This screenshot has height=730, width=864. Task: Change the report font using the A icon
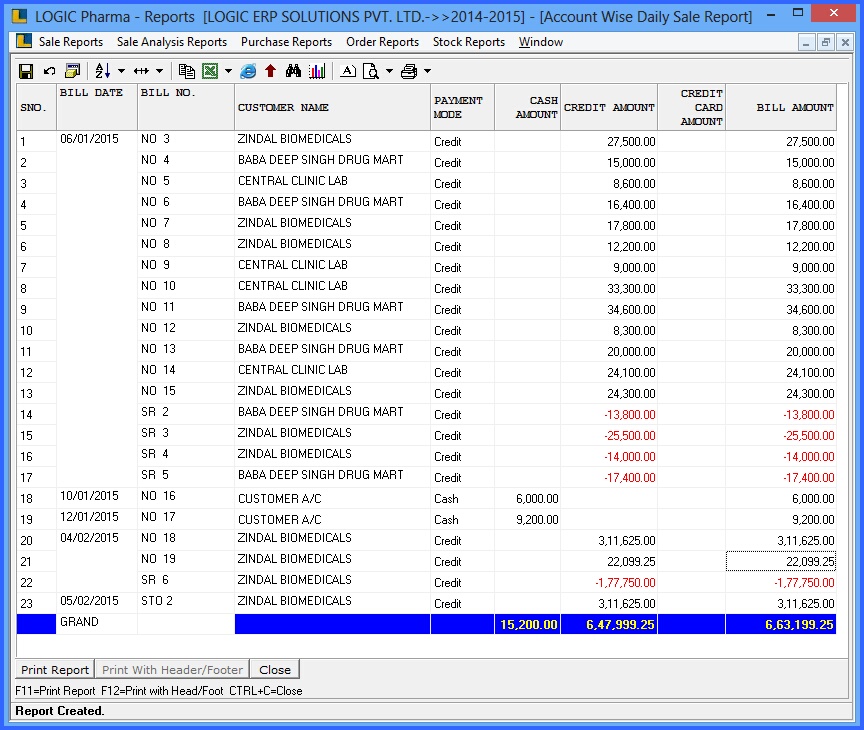point(349,70)
